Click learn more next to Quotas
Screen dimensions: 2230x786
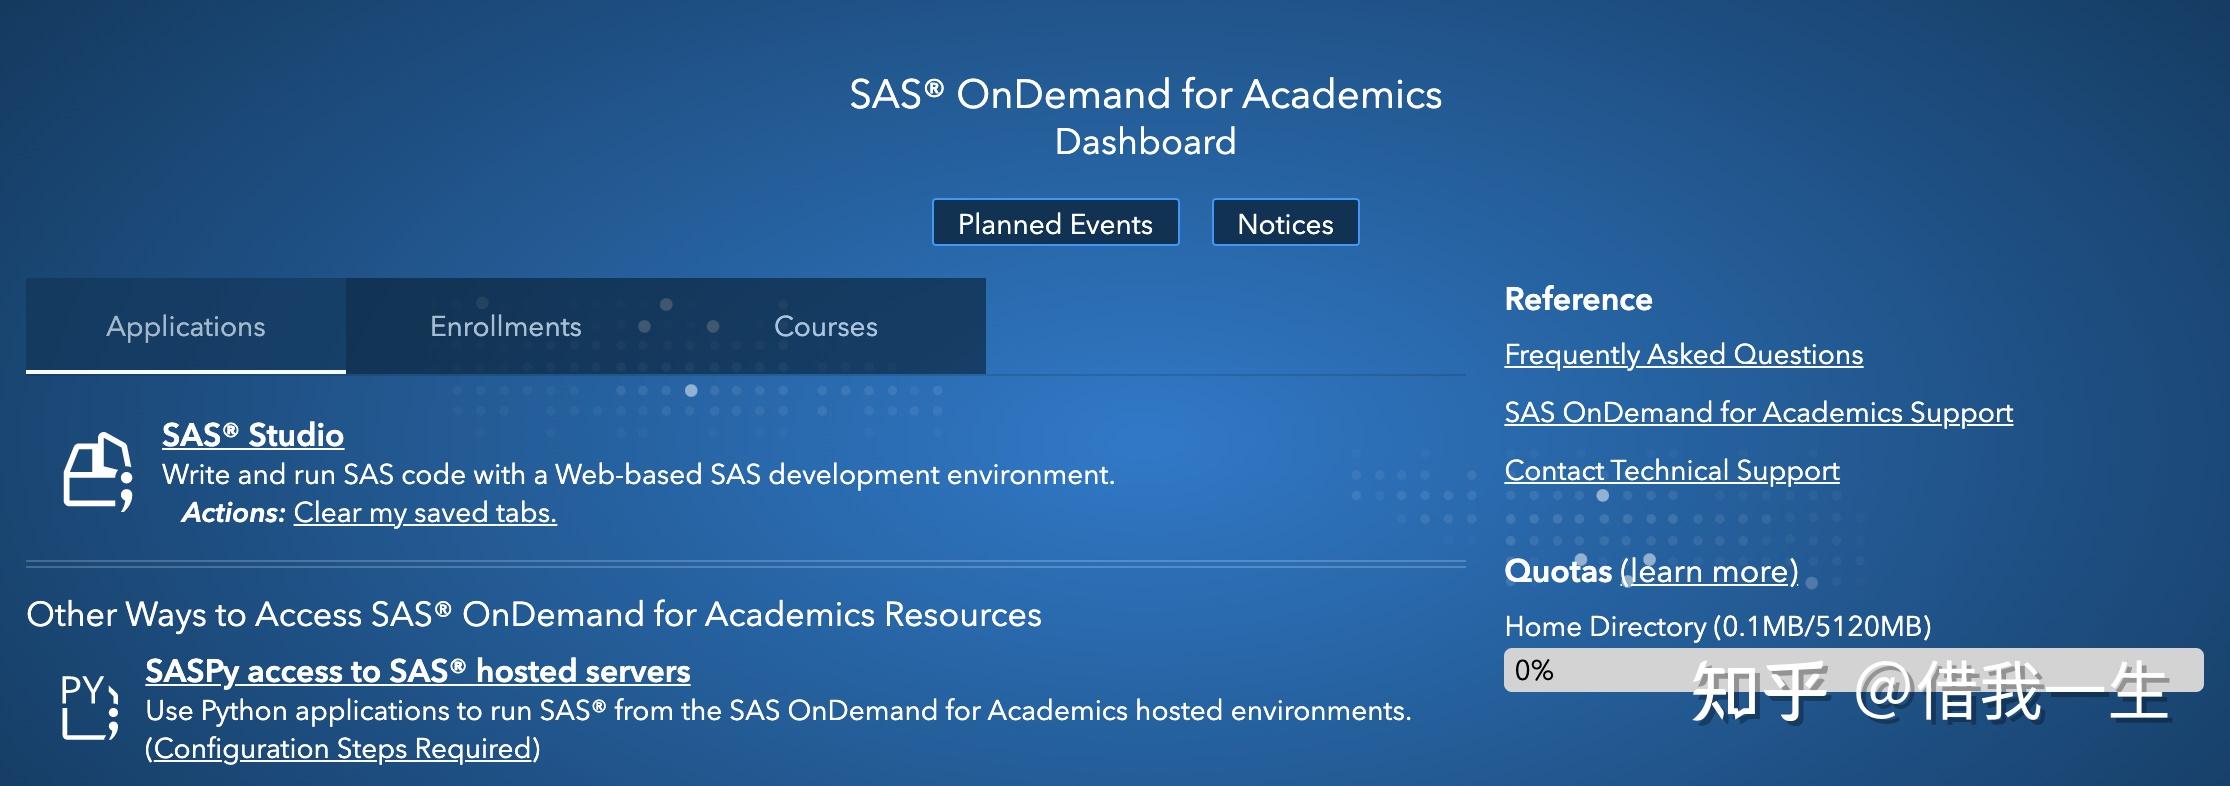[x=1709, y=572]
